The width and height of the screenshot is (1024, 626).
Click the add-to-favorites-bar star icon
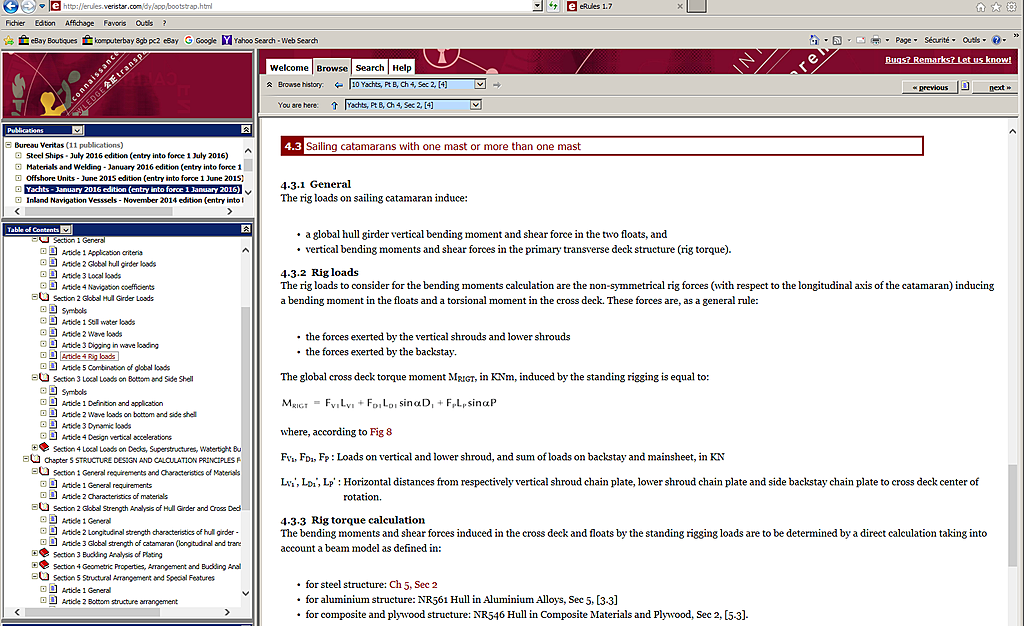tap(9, 40)
